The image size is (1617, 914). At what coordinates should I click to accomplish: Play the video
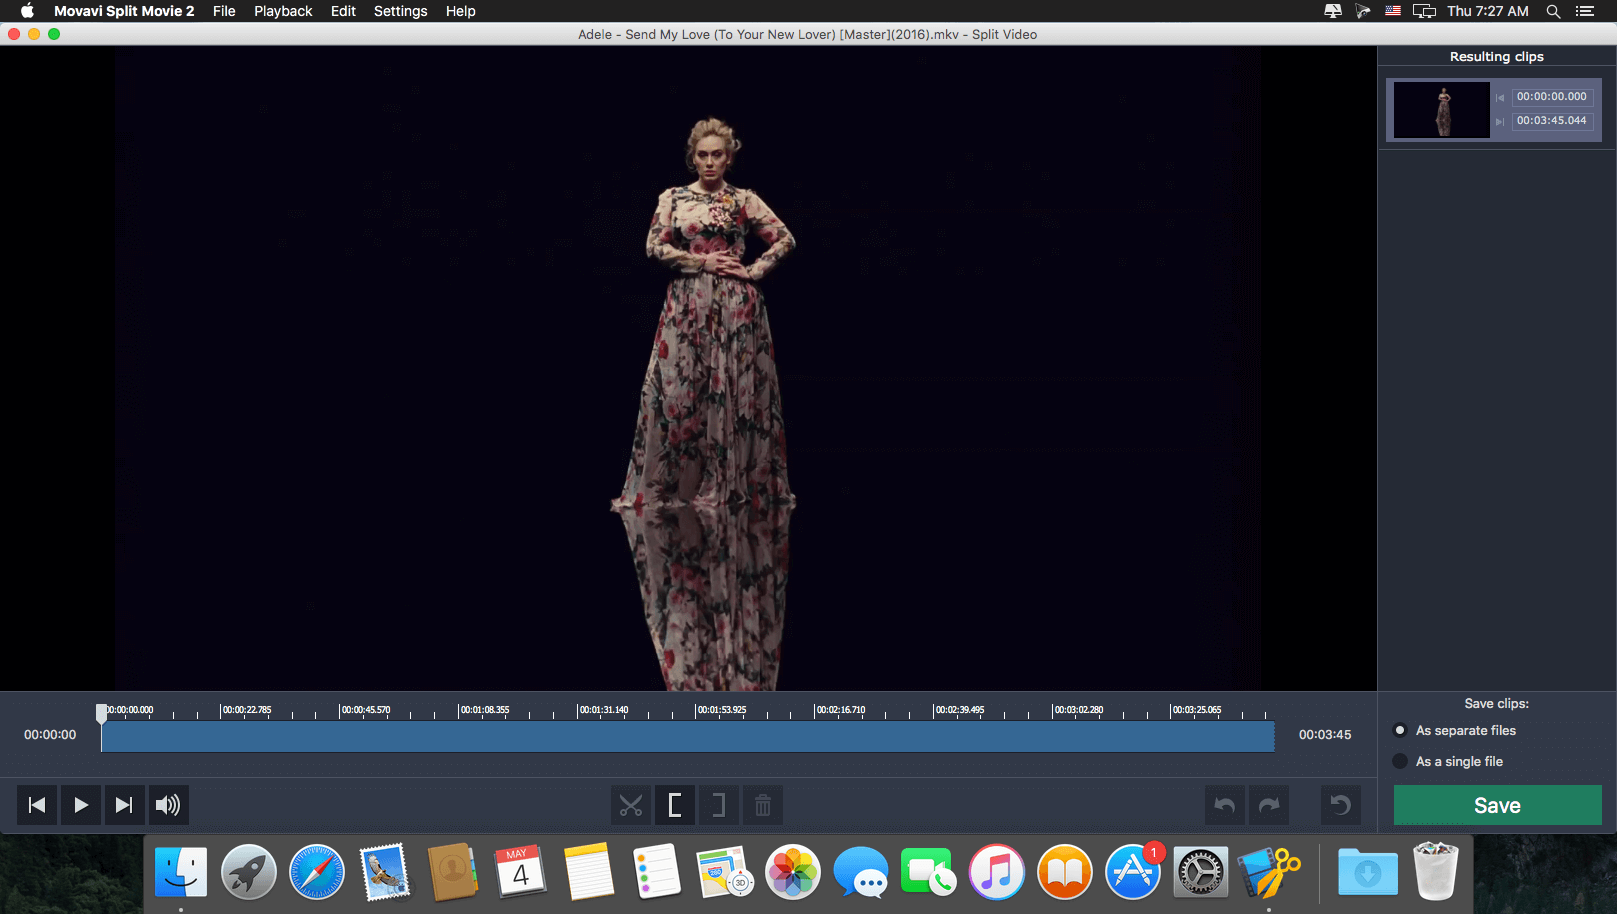pyautogui.click(x=81, y=805)
